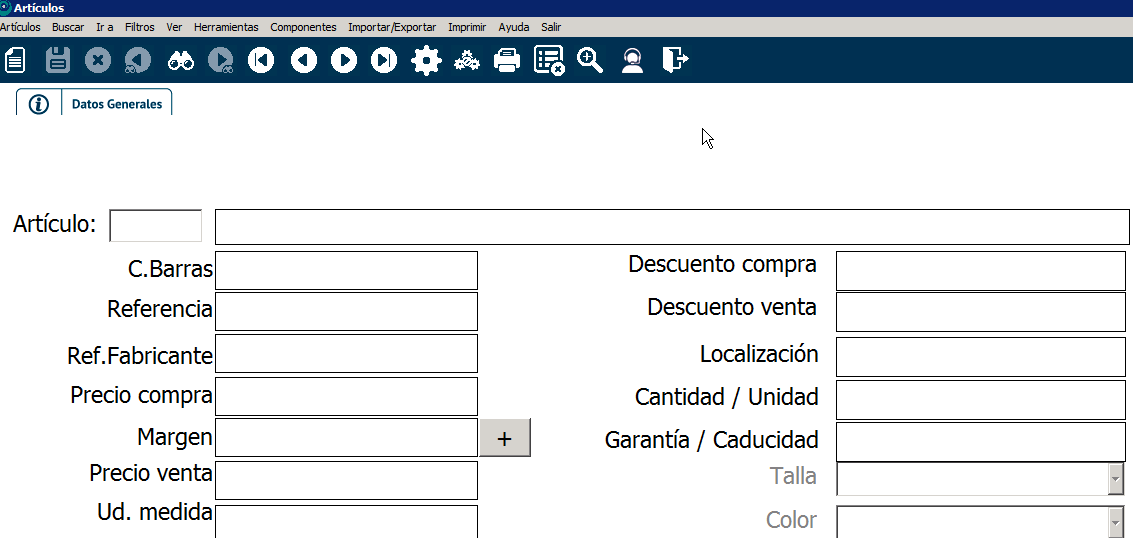Click the info tab icon
1133x538 pixels.
click(x=39, y=104)
